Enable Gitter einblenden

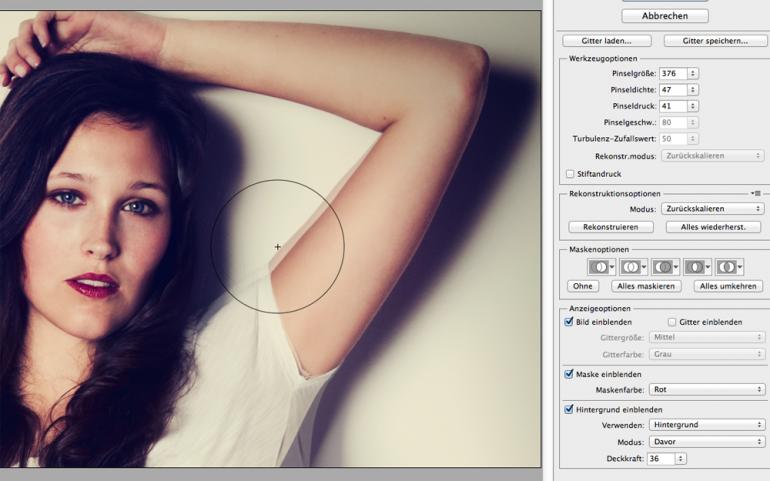(672, 322)
